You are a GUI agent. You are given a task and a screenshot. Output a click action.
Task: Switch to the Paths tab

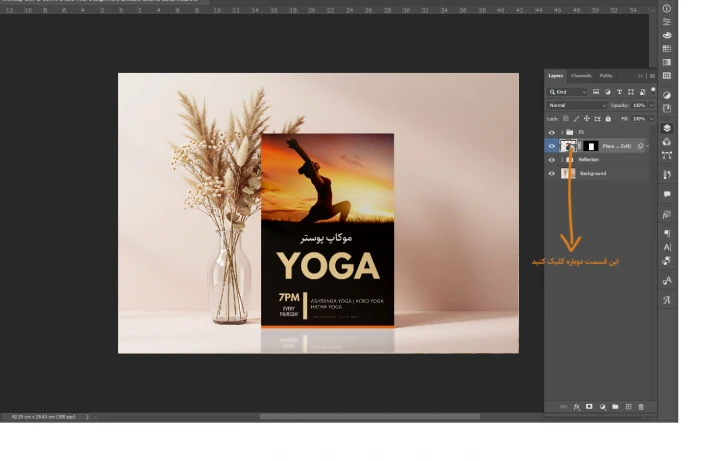606,76
